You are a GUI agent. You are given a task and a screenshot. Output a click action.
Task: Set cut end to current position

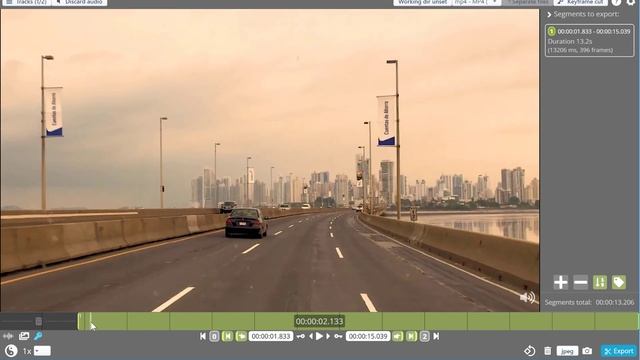pyautogui.click(x=398, y=336)
